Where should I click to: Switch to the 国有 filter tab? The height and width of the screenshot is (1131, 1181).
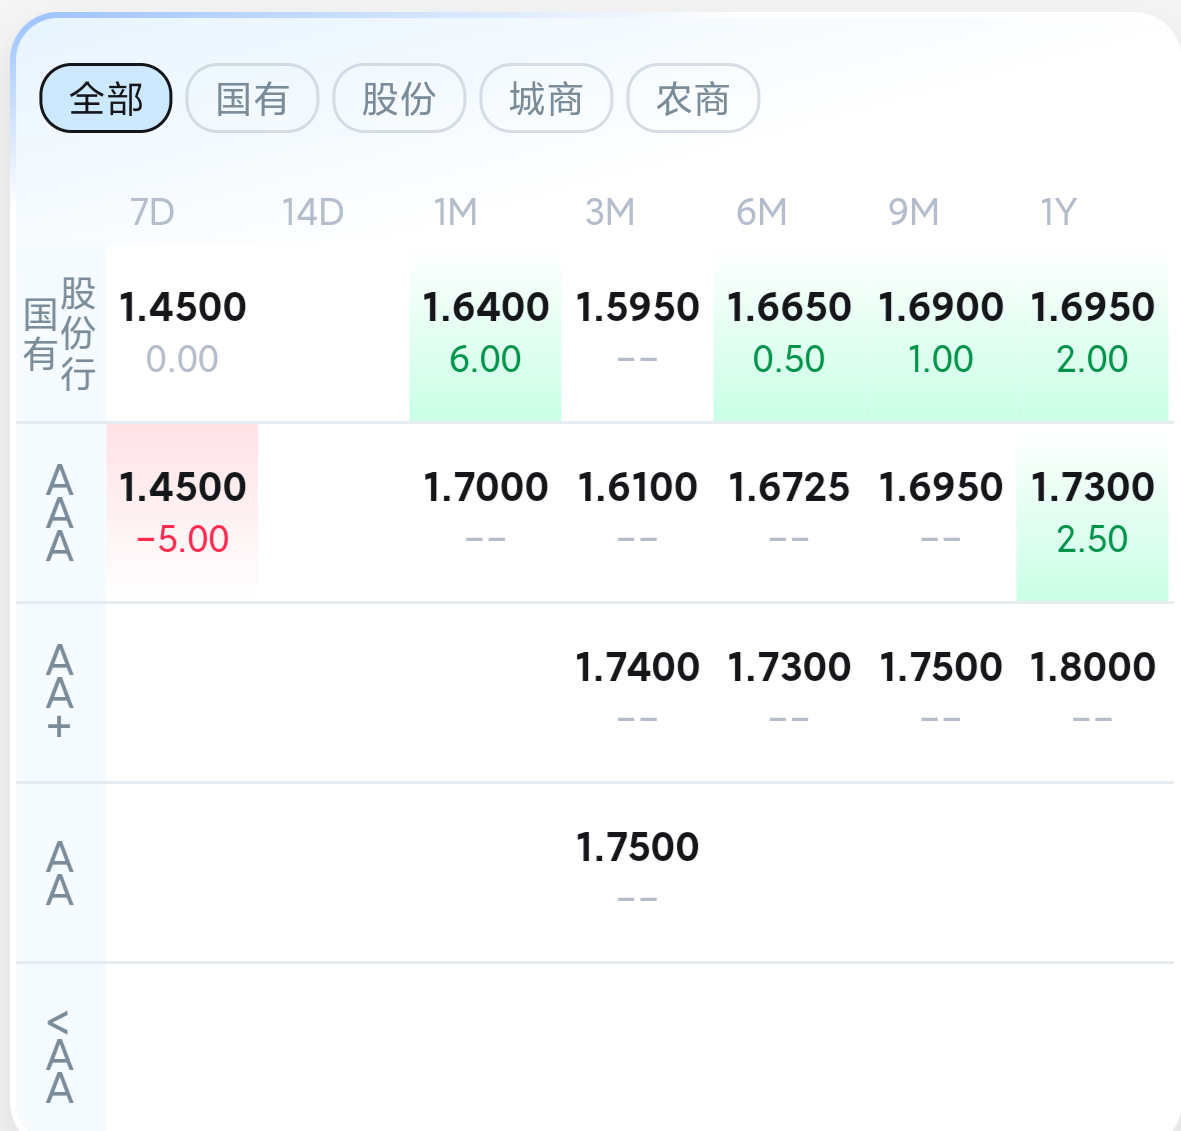[252, 98]
